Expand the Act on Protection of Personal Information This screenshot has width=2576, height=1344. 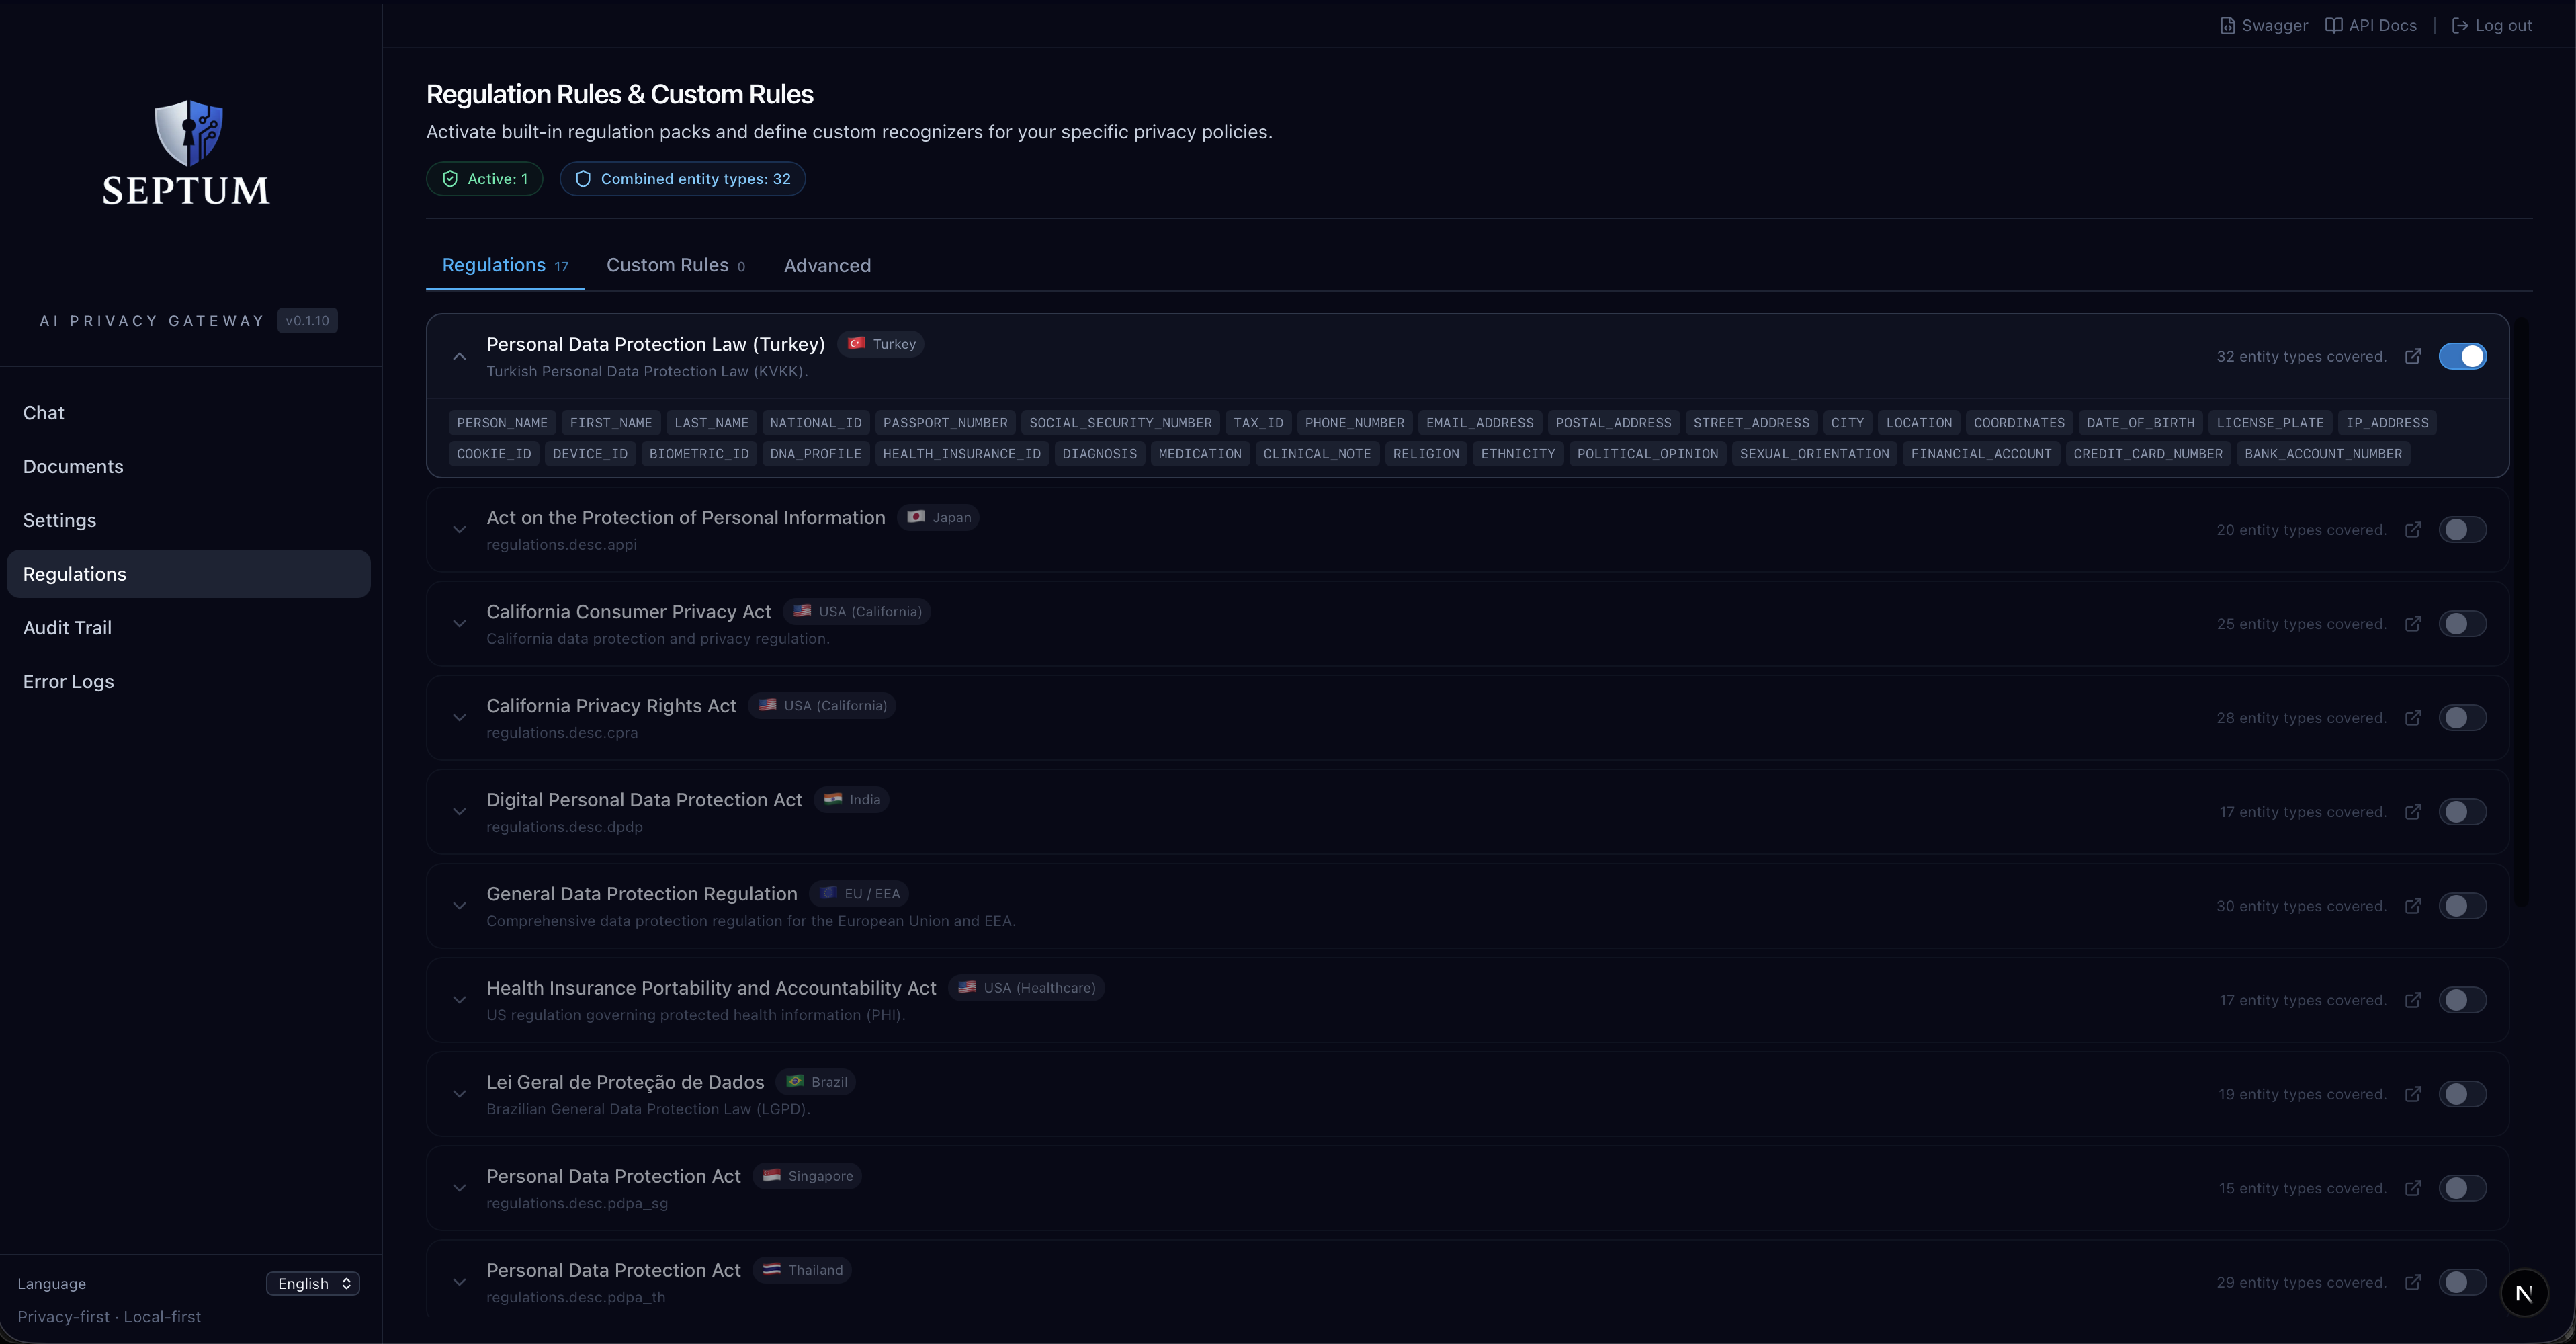click(x=459, y=530)
